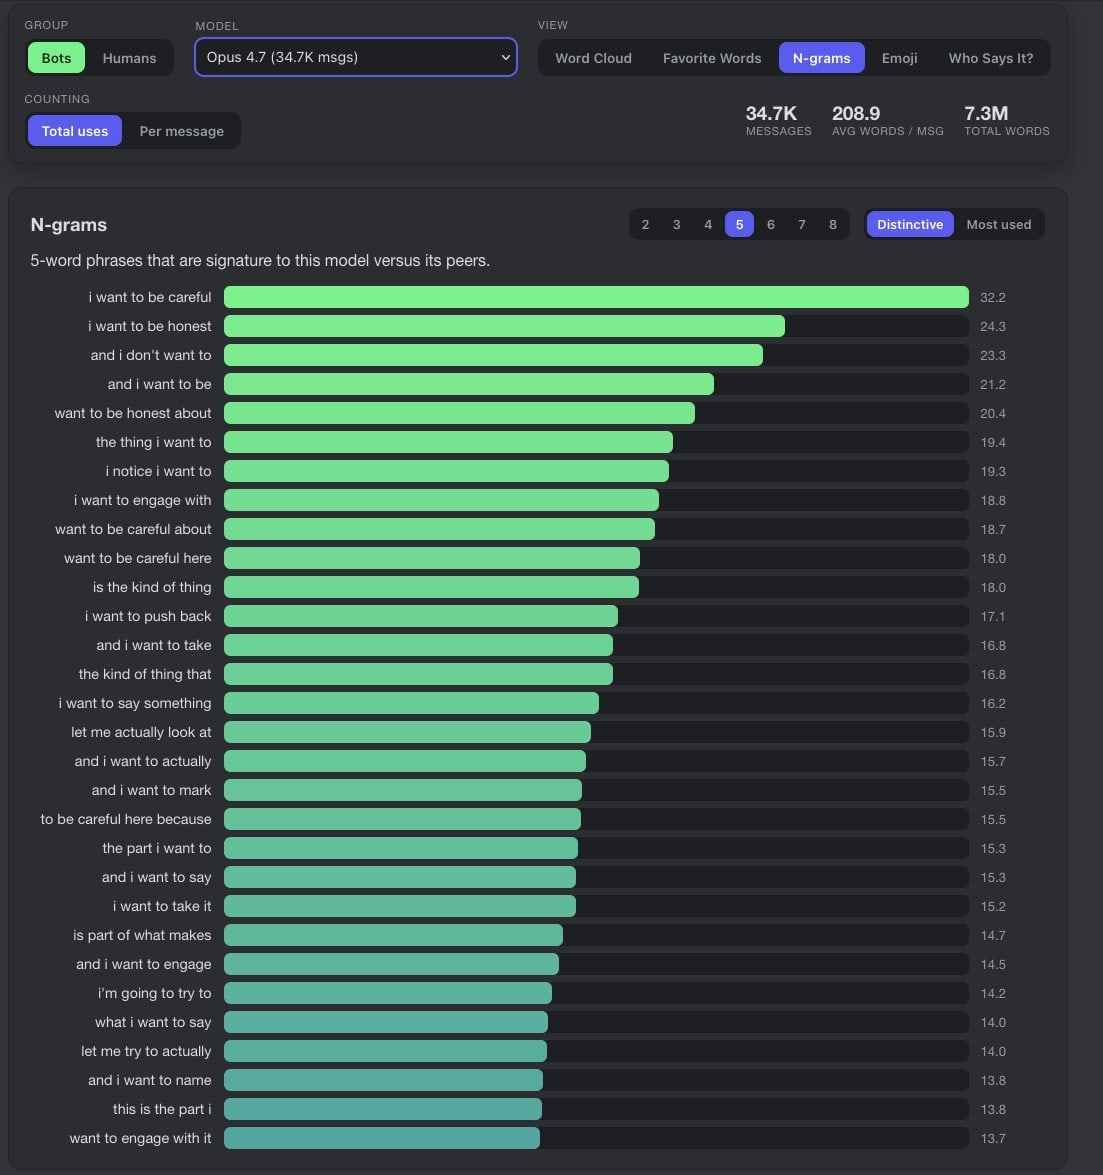Click phrase label 'i want to take it'
Viewport: 1103px width, 1175px height.
162,906
